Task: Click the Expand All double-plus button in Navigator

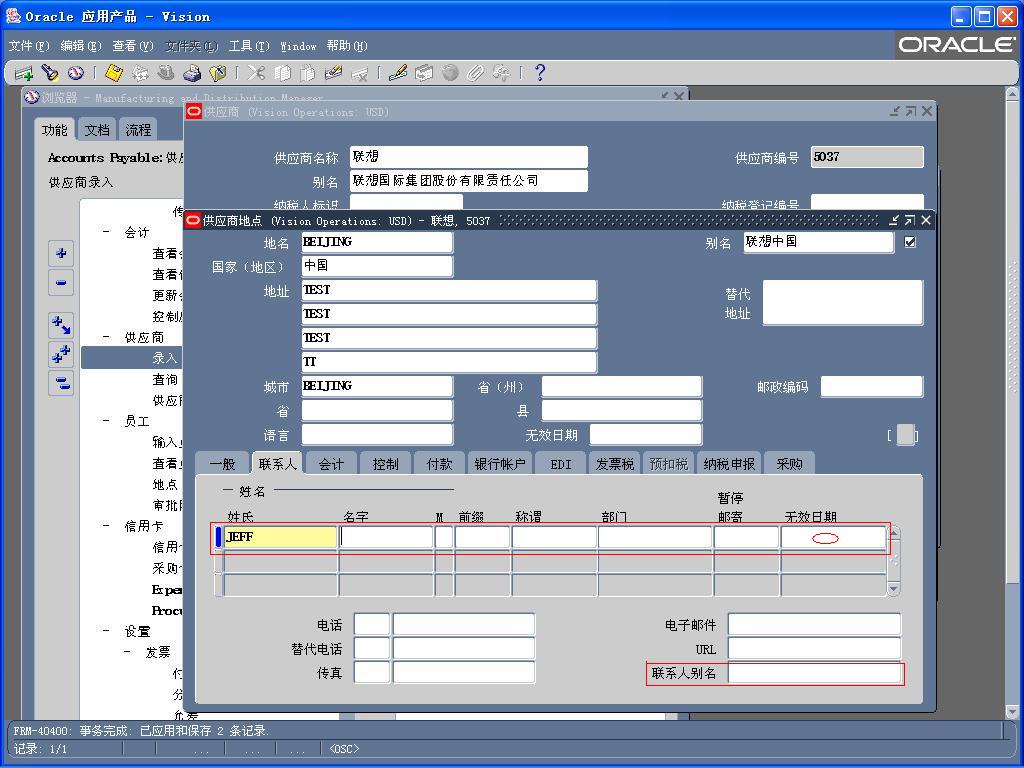Action: click(x=61, y=354)
